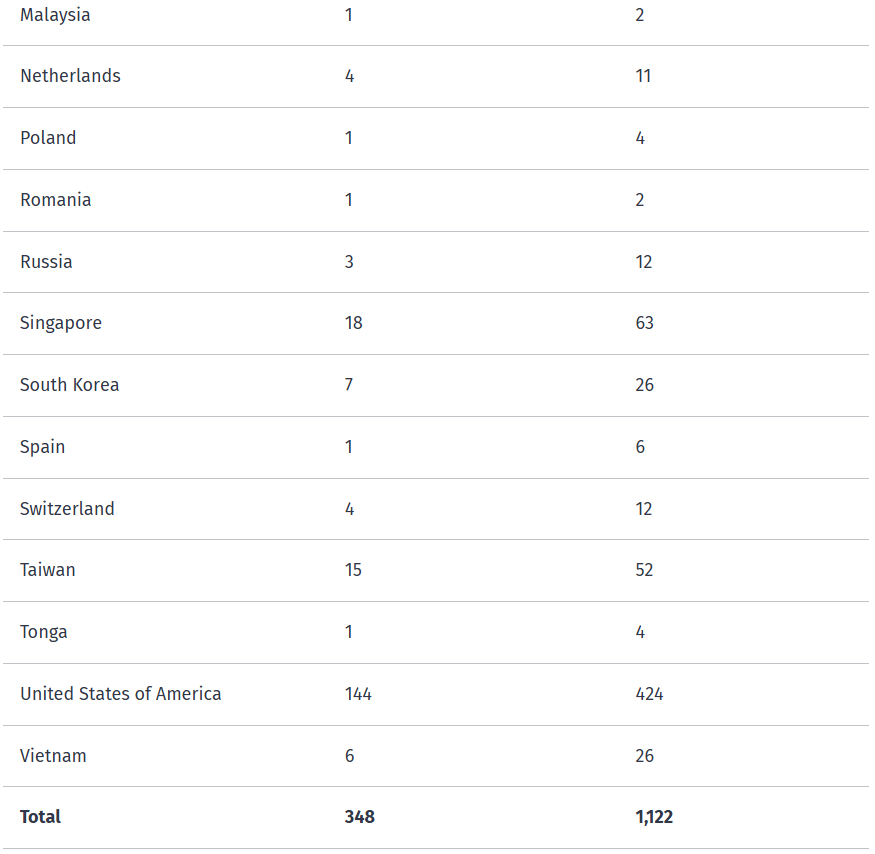
Task: Select the value 63 in Singapore row
Action: (x=645, y=323)
